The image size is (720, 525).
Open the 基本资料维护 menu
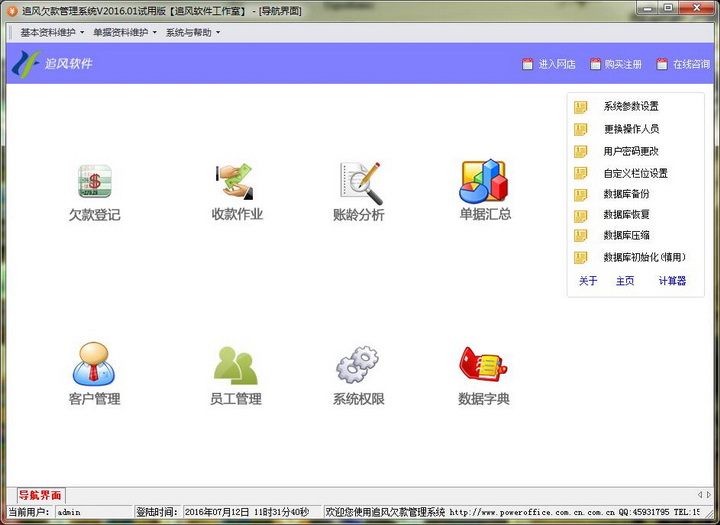[48, 33]
